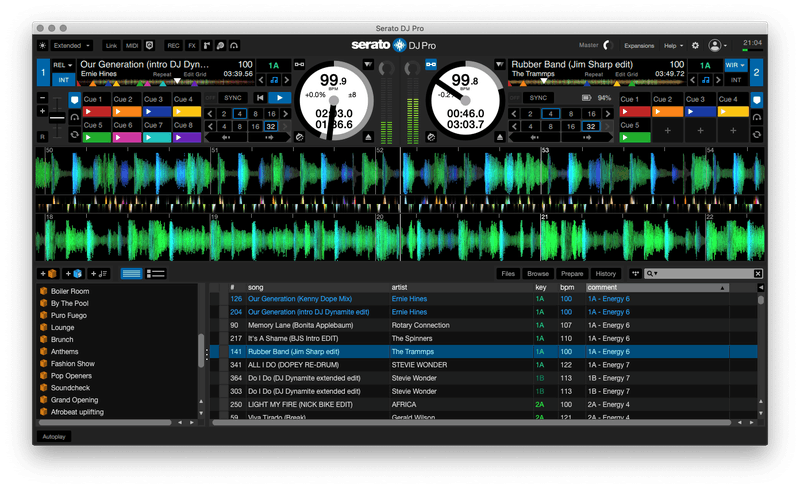Enable SYNC on deck 1
This screenshot has height=488, width=800.
233,97
